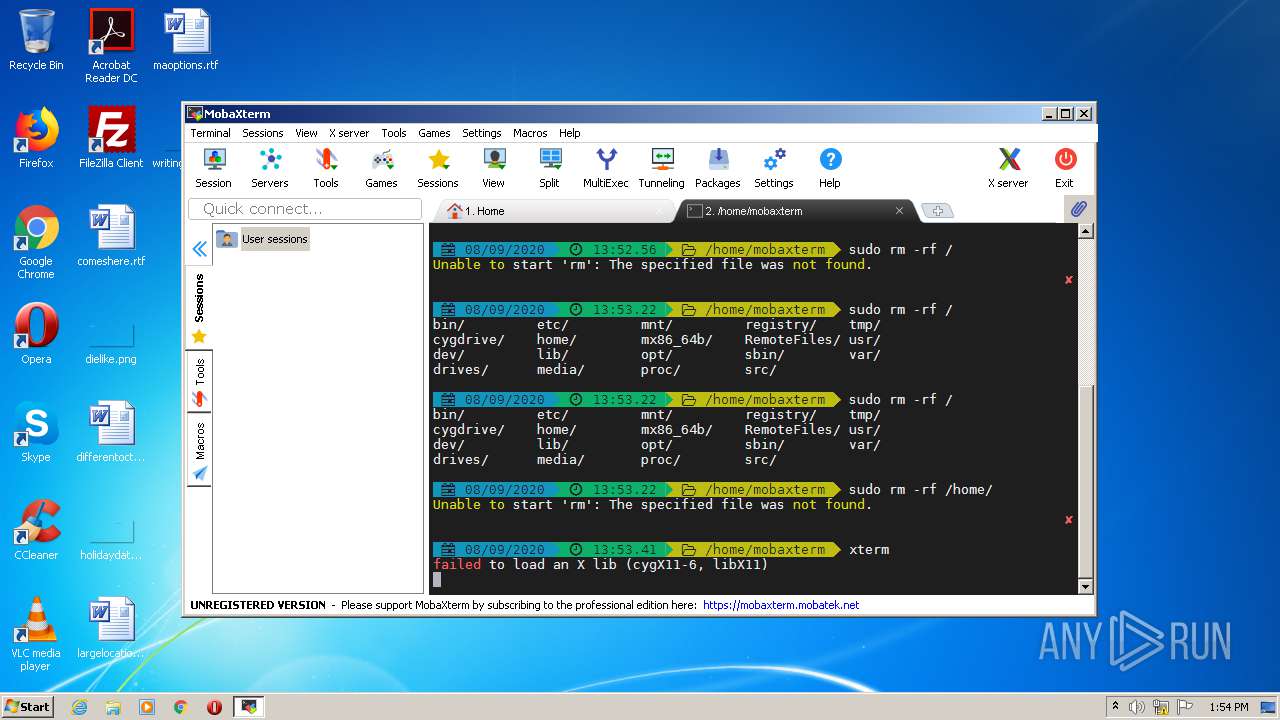The height and width of the screenshot is (720, 1280).
Task: Select the Recycle Bin desktop icon
Action: pyautogui.click(x=36, y=40)
